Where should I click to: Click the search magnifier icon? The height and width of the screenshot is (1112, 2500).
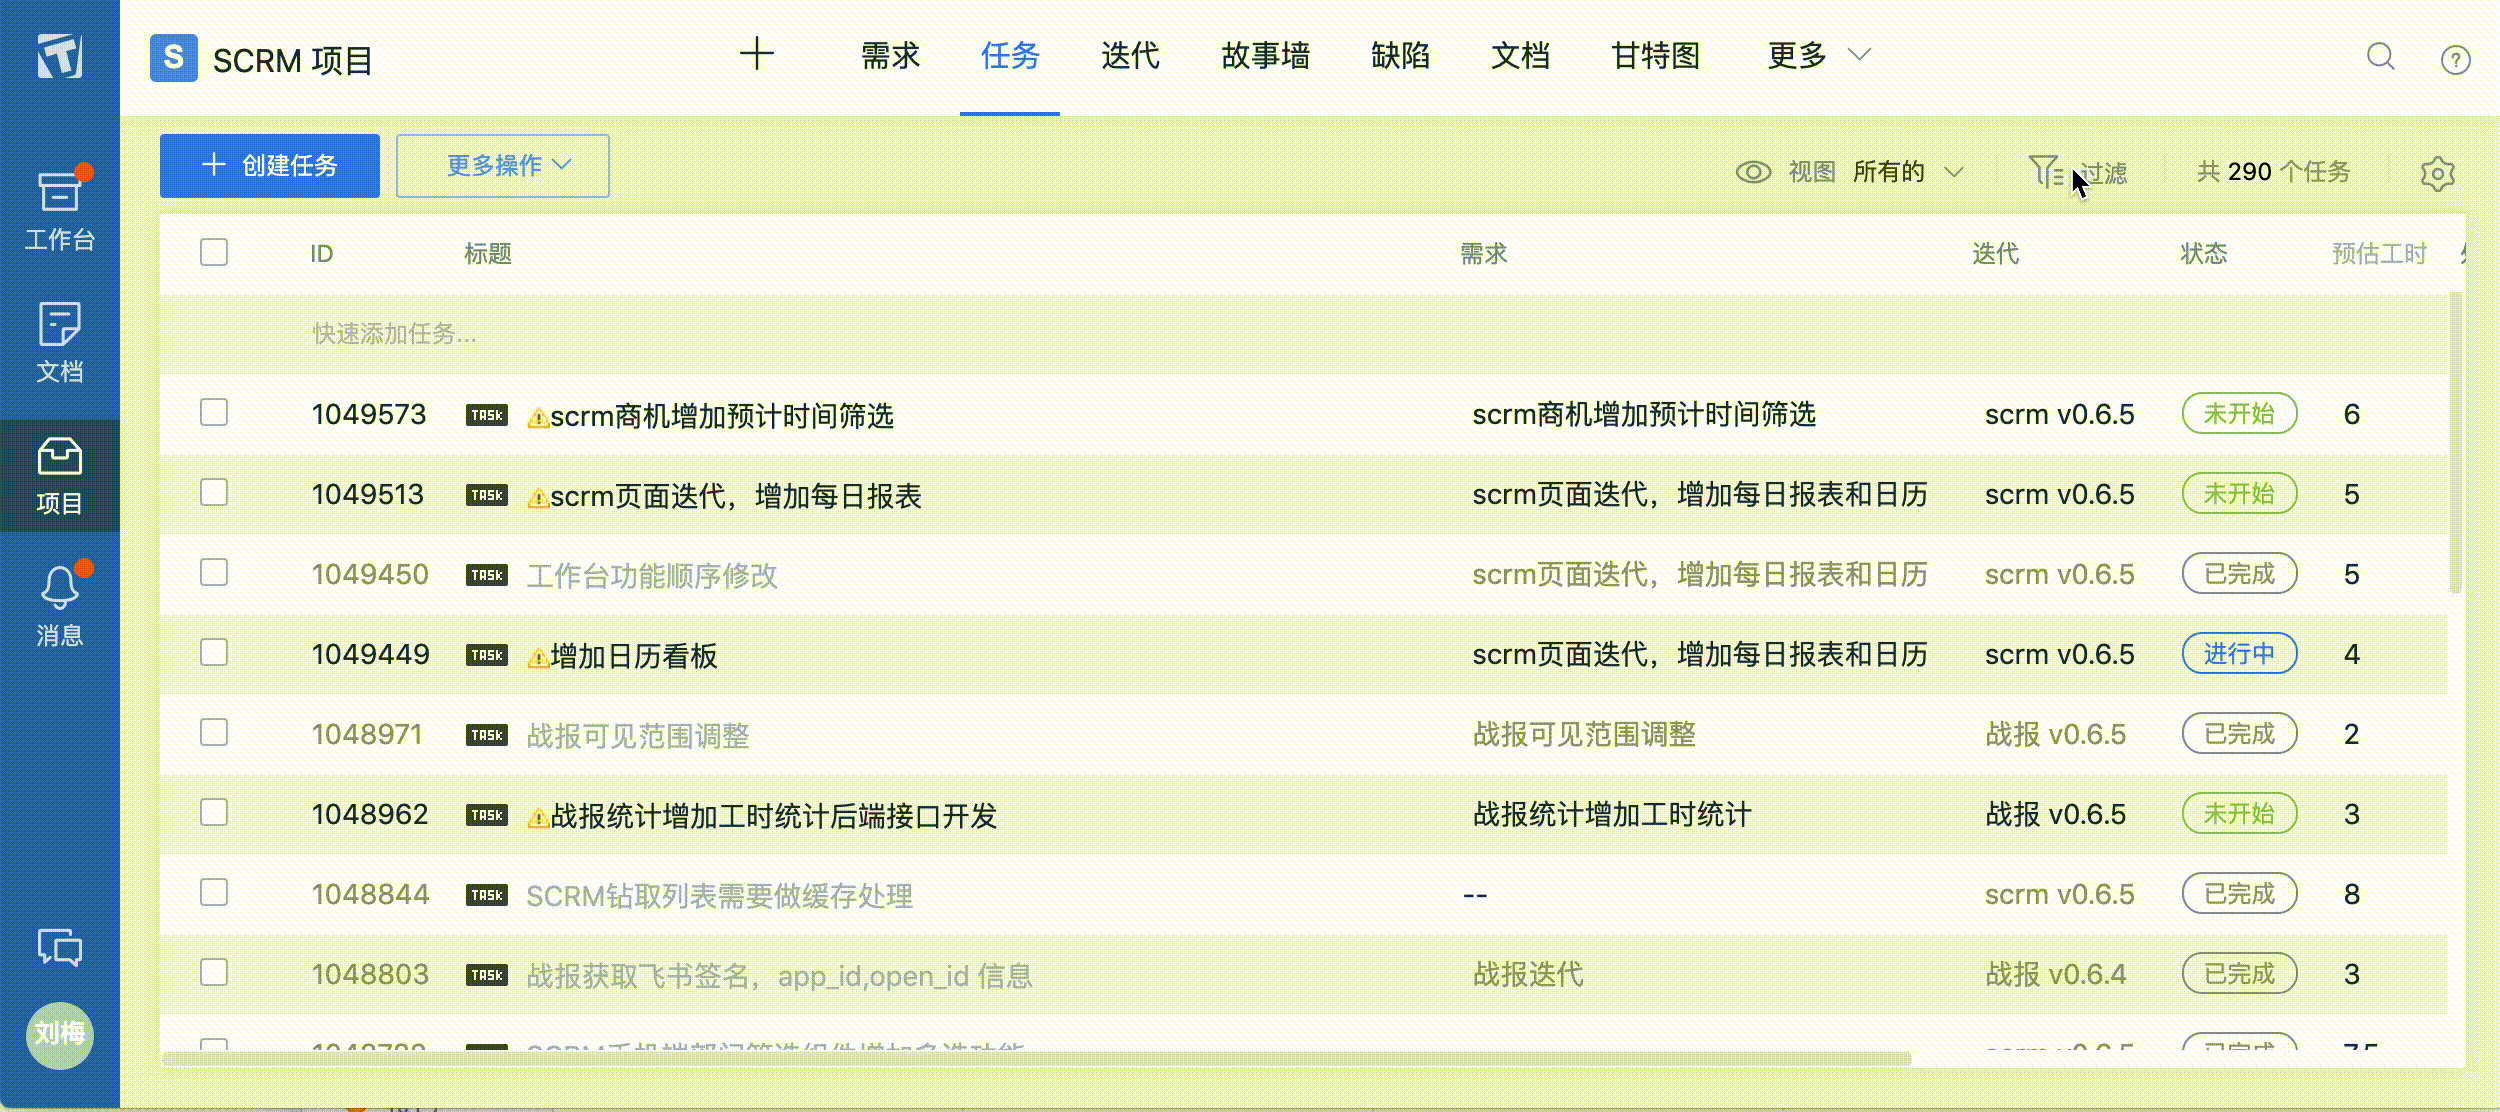coord(2381,57)
